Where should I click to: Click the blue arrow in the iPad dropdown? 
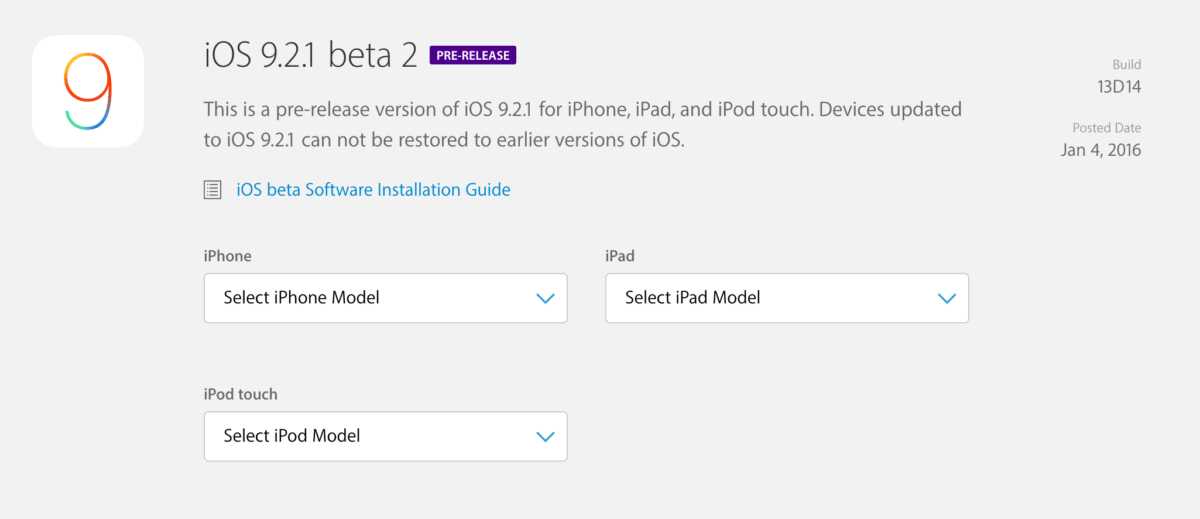point(946,298)
